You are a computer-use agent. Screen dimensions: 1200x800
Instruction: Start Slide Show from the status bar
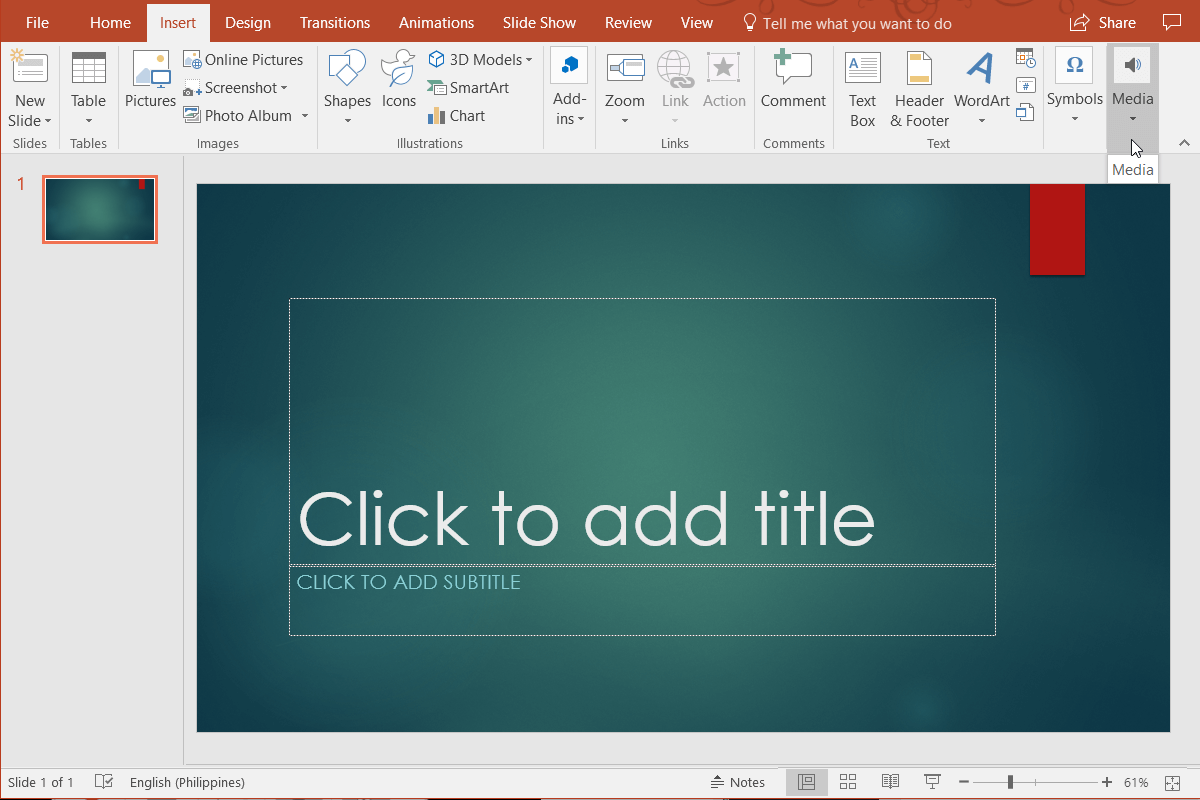click(x=932, y=782)
